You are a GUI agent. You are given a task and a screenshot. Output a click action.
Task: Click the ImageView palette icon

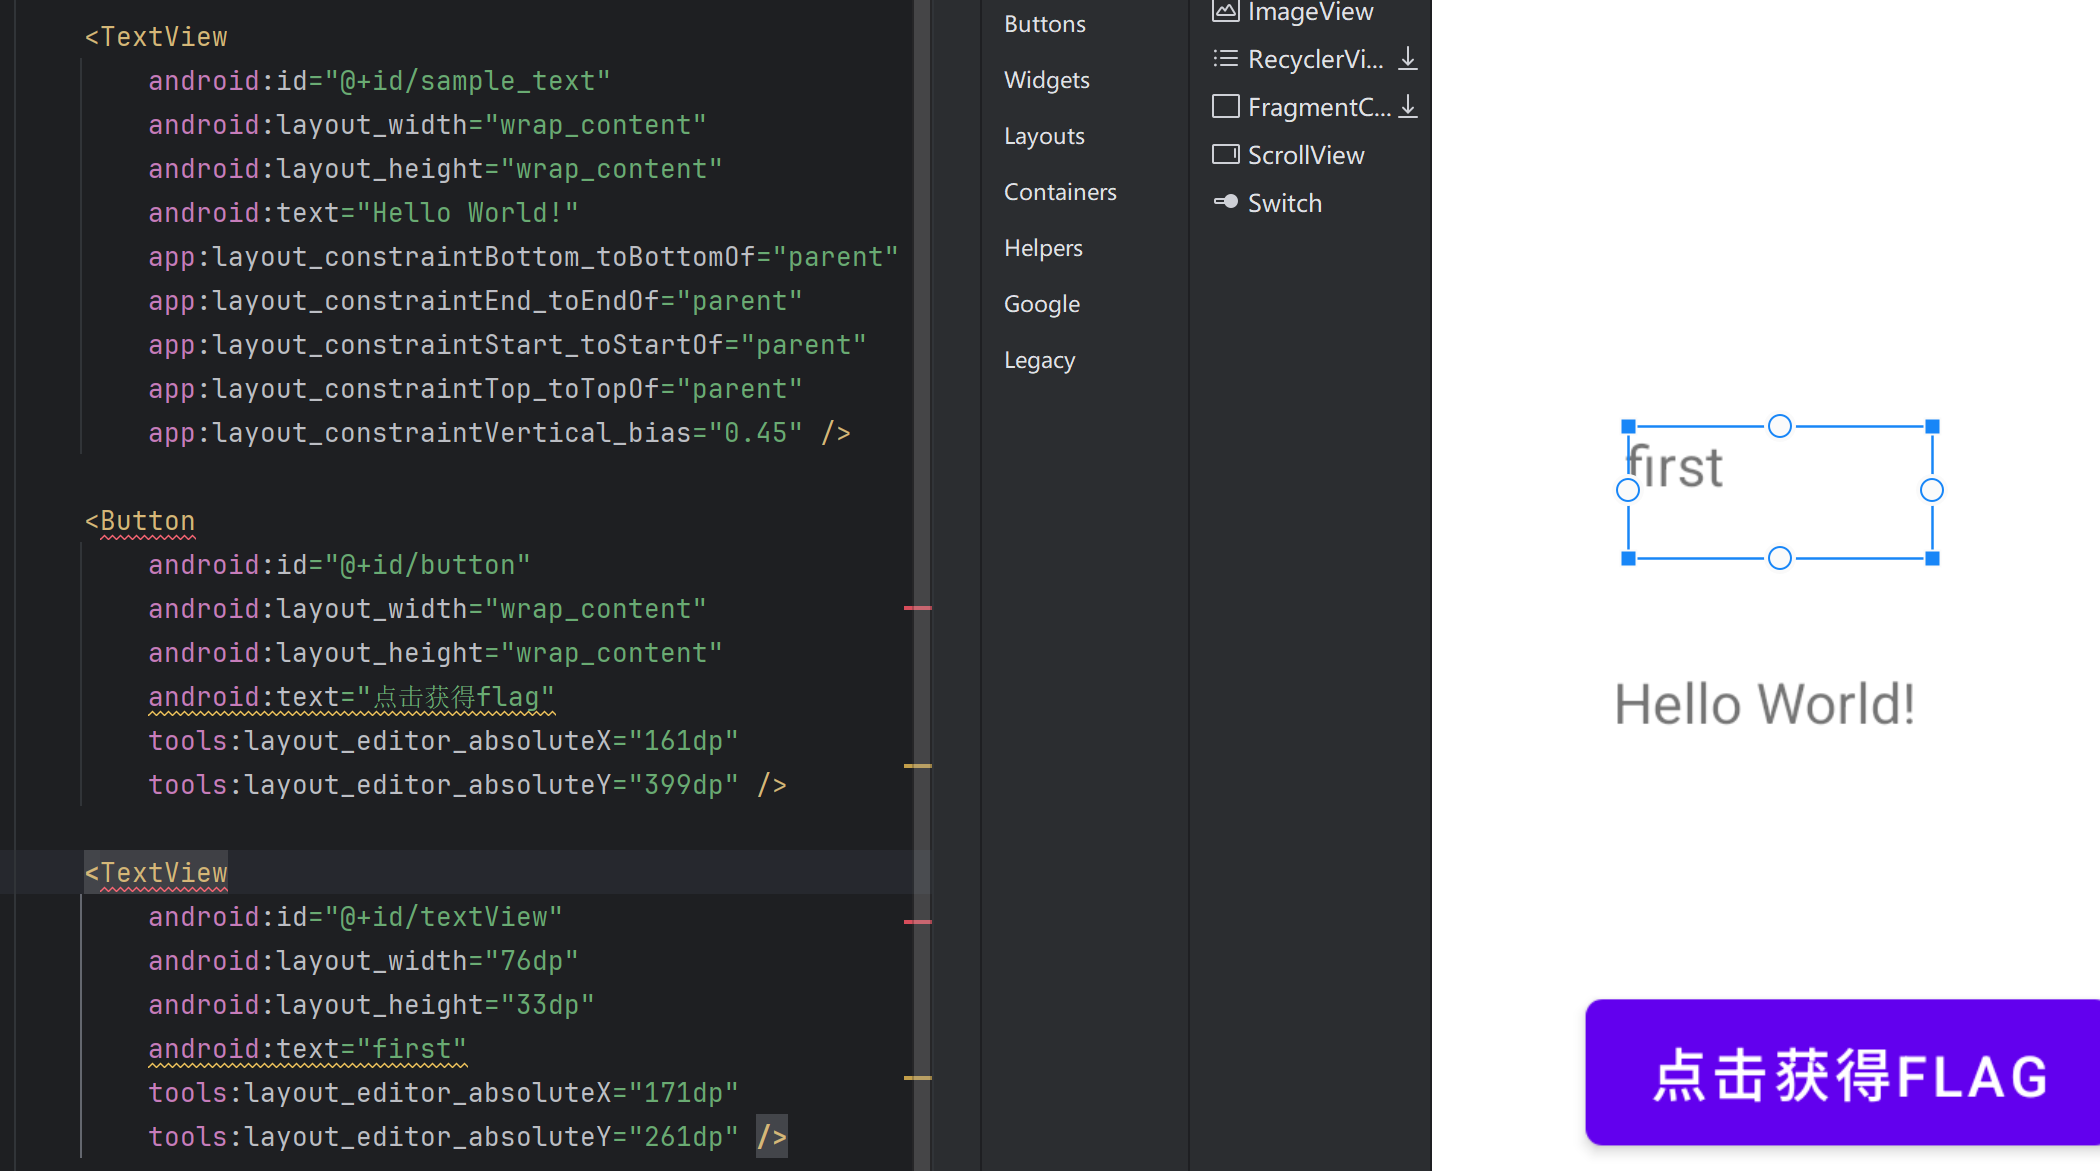(1225, 11)
